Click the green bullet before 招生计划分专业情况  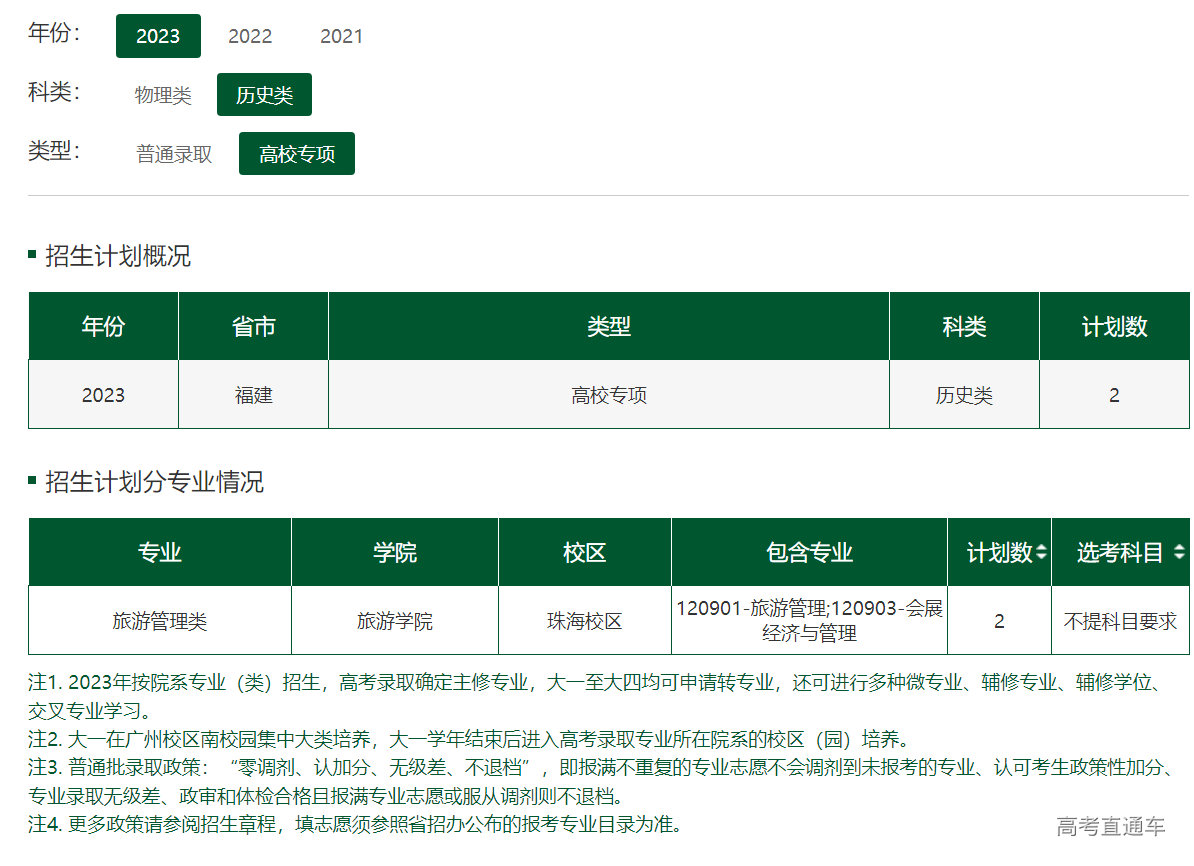tap(33, 483)
